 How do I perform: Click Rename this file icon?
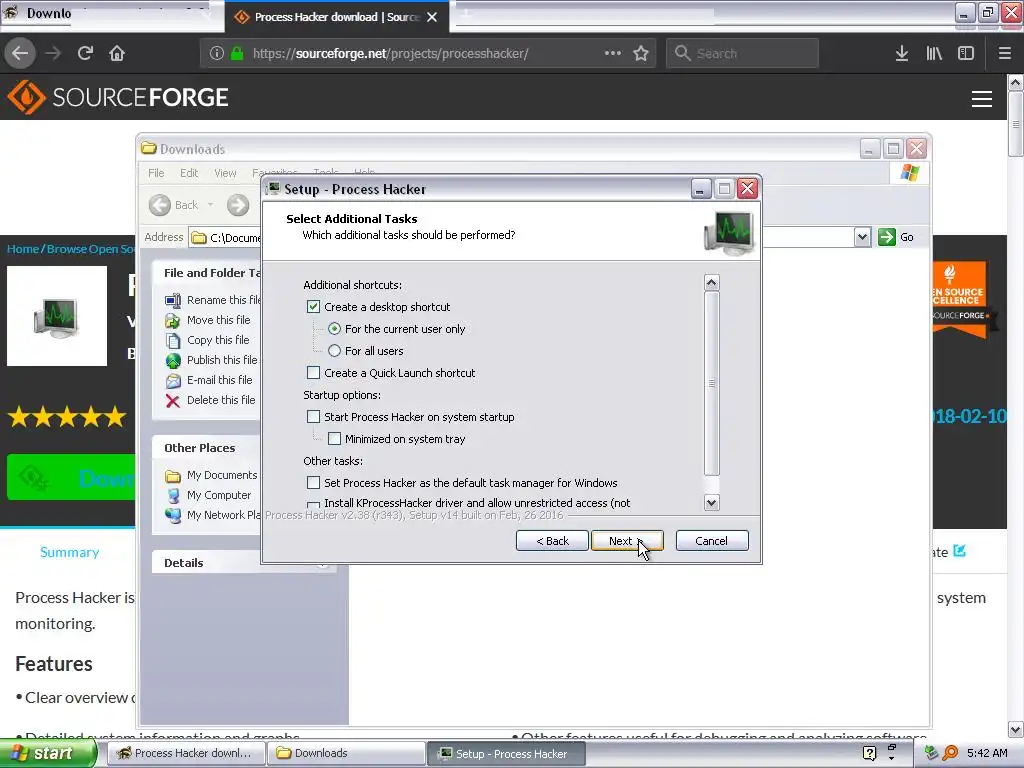[172, 300]
